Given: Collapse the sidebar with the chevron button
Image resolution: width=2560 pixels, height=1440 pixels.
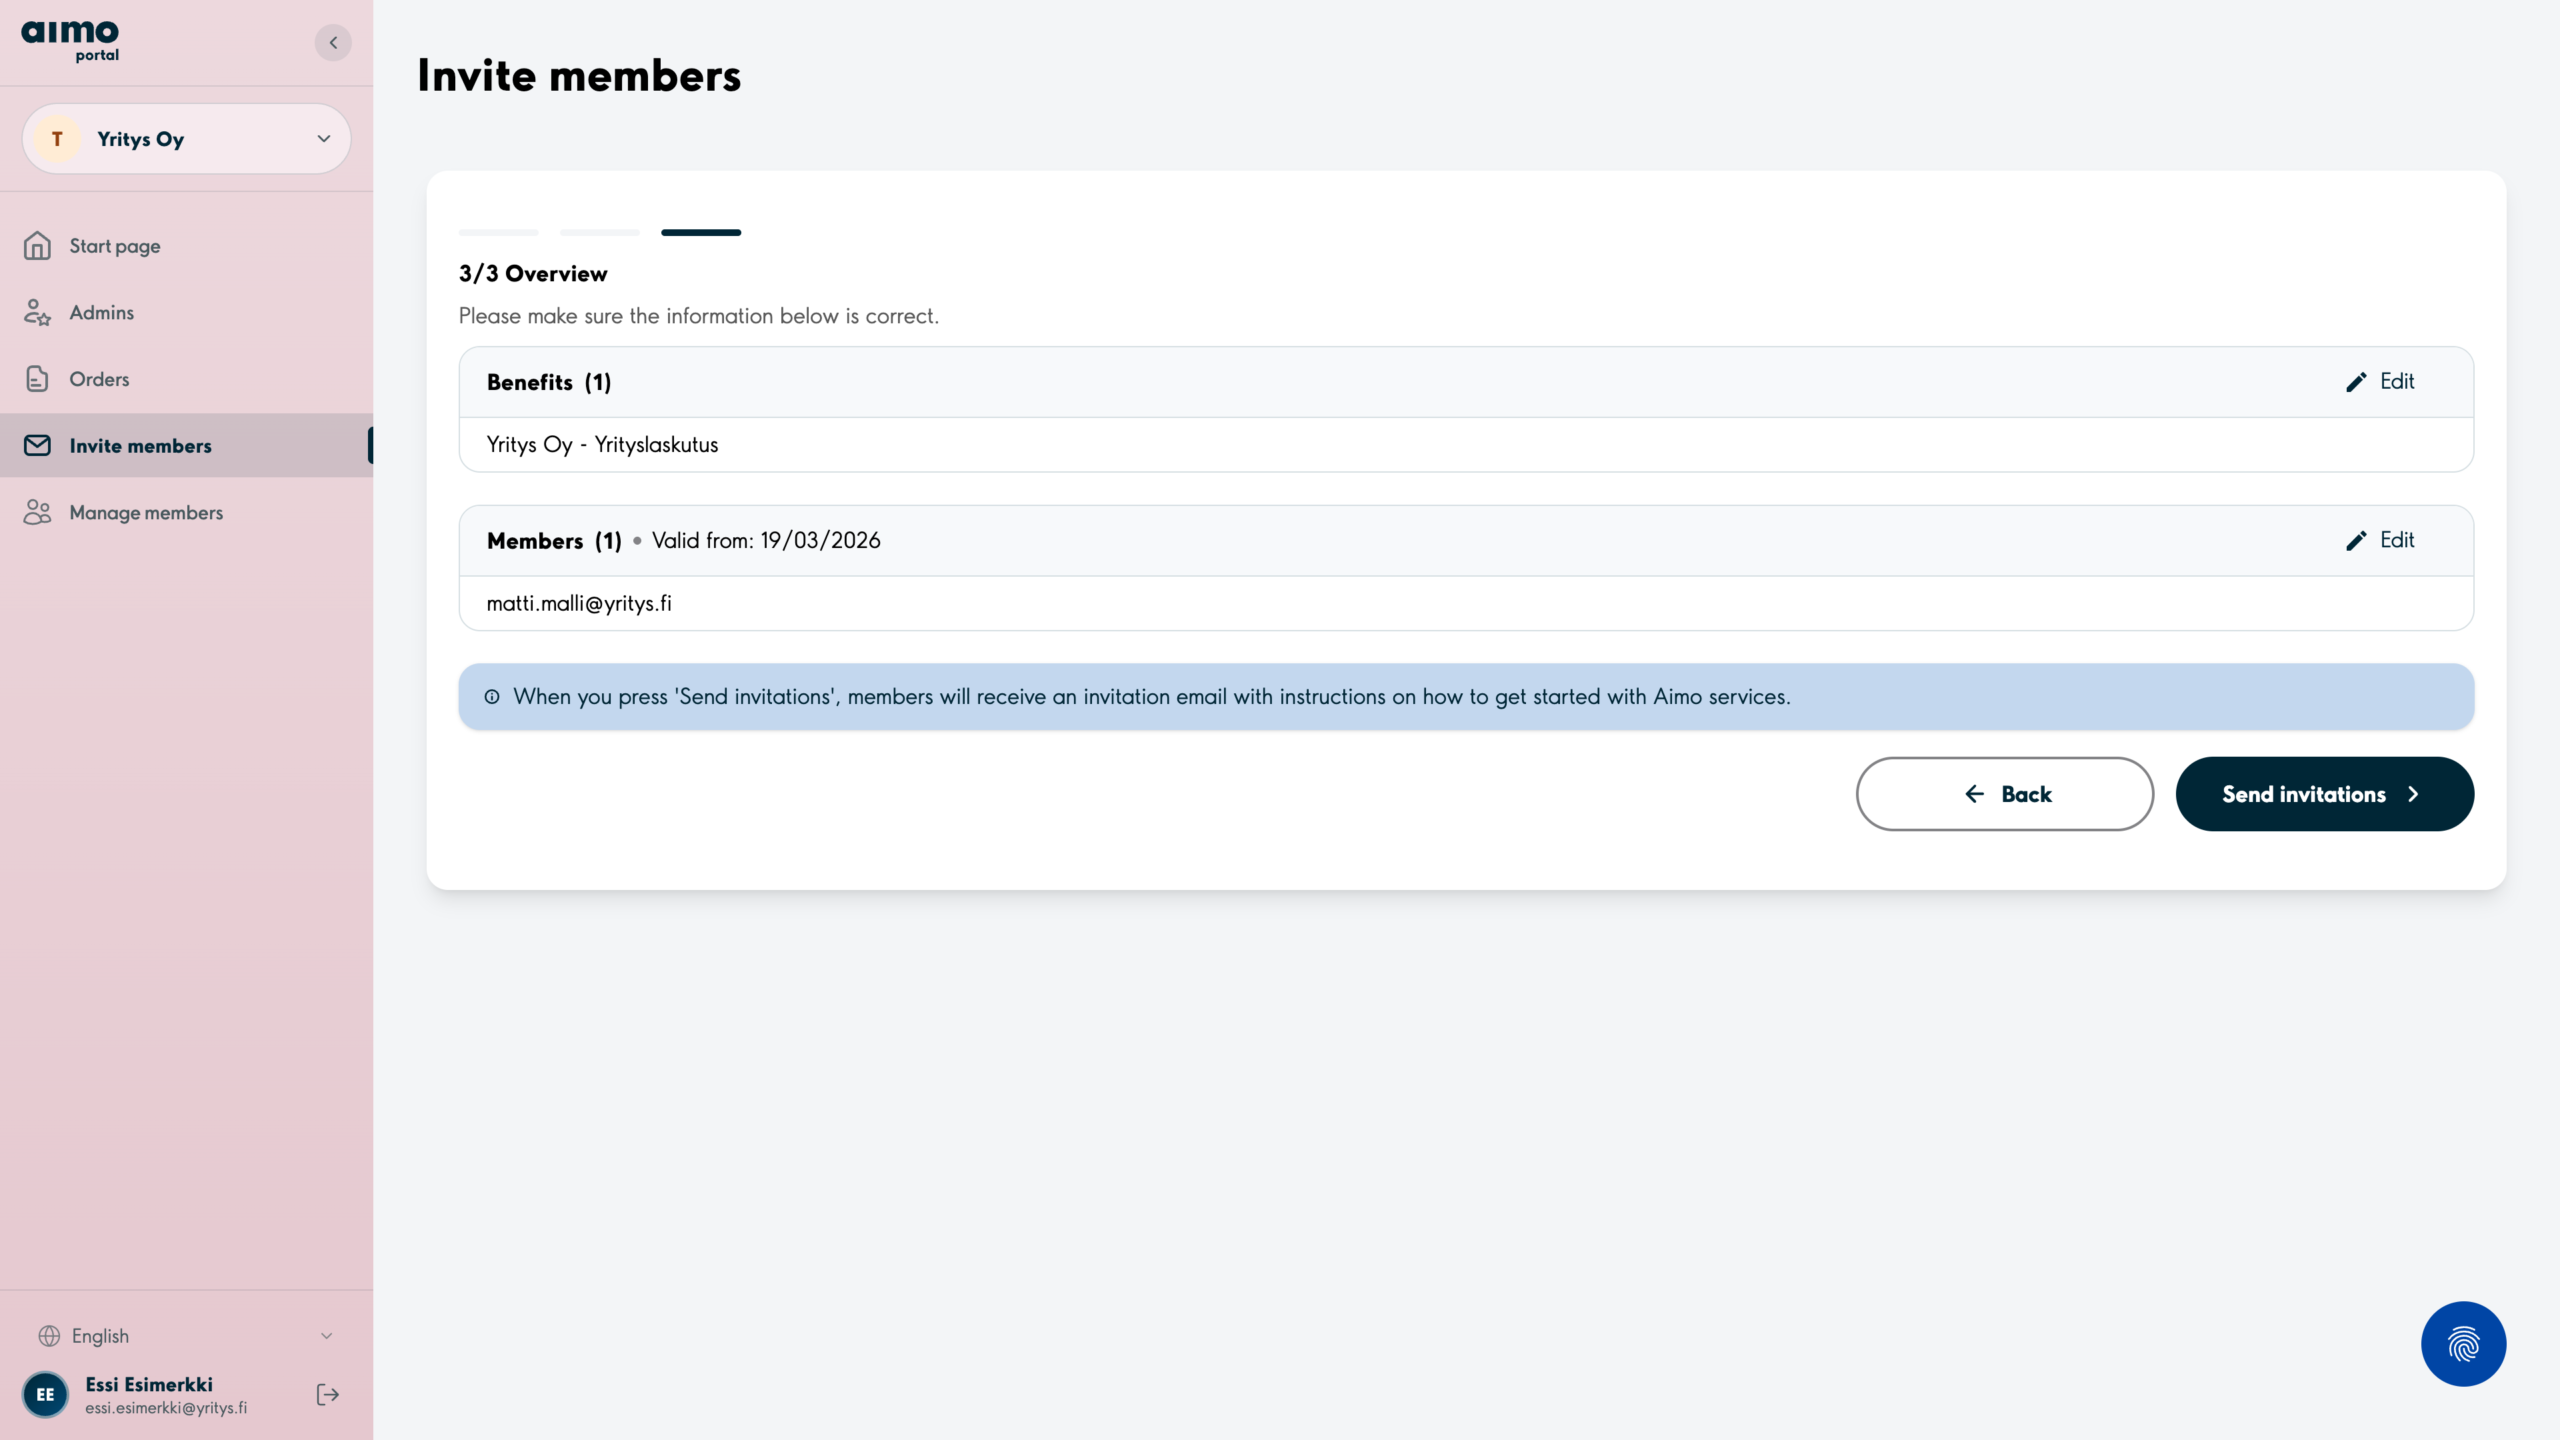Looking at the screenshot, I should coord(333,43).
